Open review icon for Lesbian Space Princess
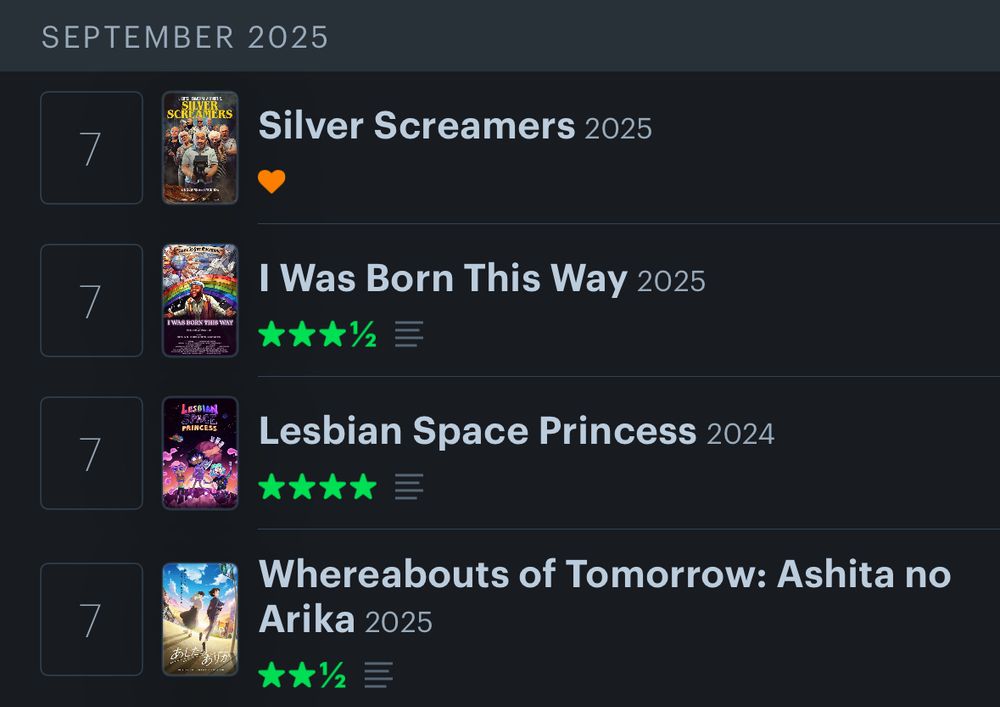1000x707 pixels. click(409, 487)
